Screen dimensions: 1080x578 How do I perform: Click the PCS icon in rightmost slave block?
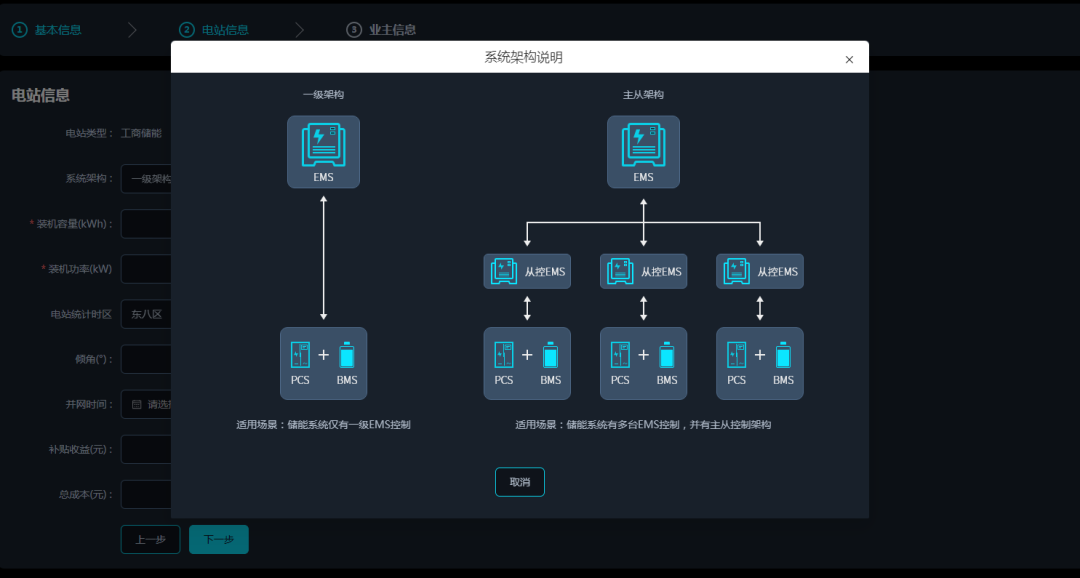737,355
